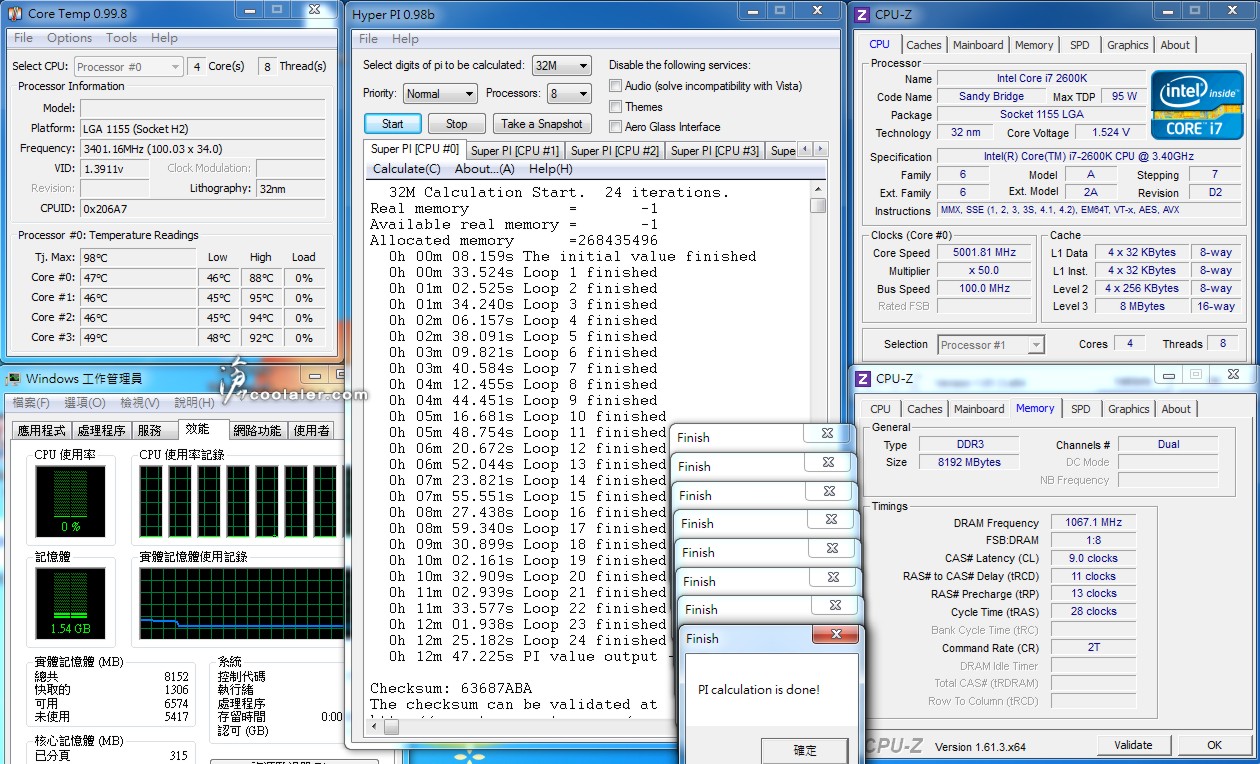Confirm the PI calculation done dialog
The width and height of the screenshot is (1260, 764).
click(805, 750)
